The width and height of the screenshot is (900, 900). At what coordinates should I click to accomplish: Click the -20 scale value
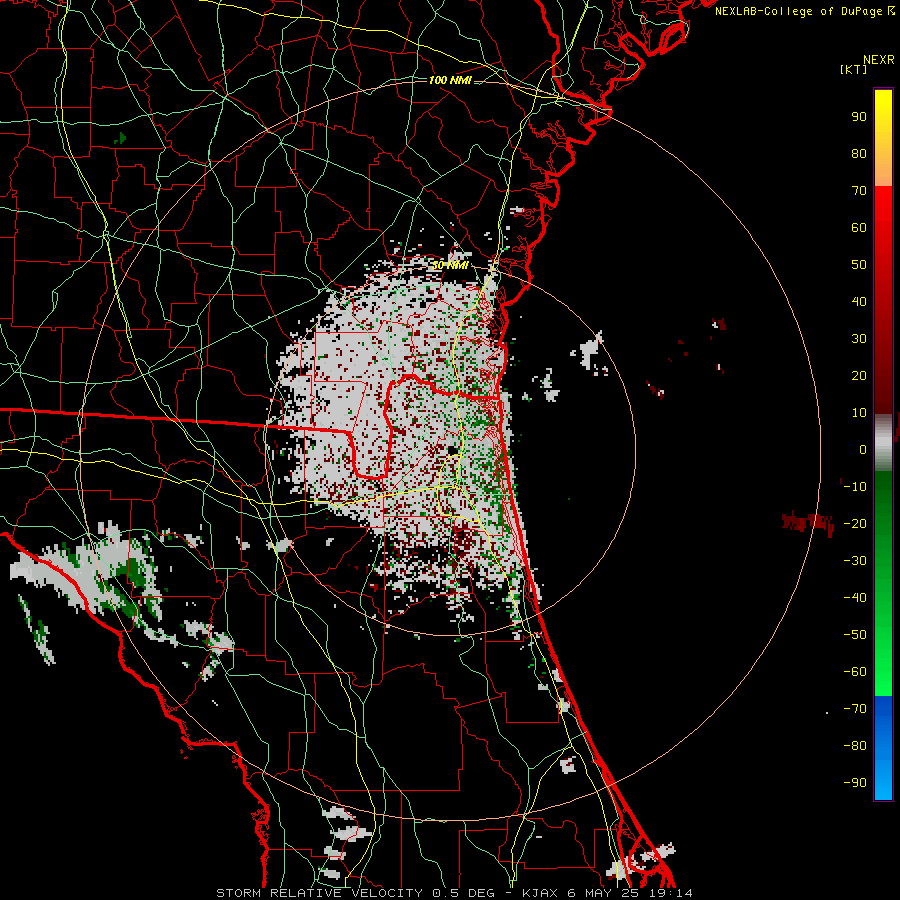tap(855, 523)
